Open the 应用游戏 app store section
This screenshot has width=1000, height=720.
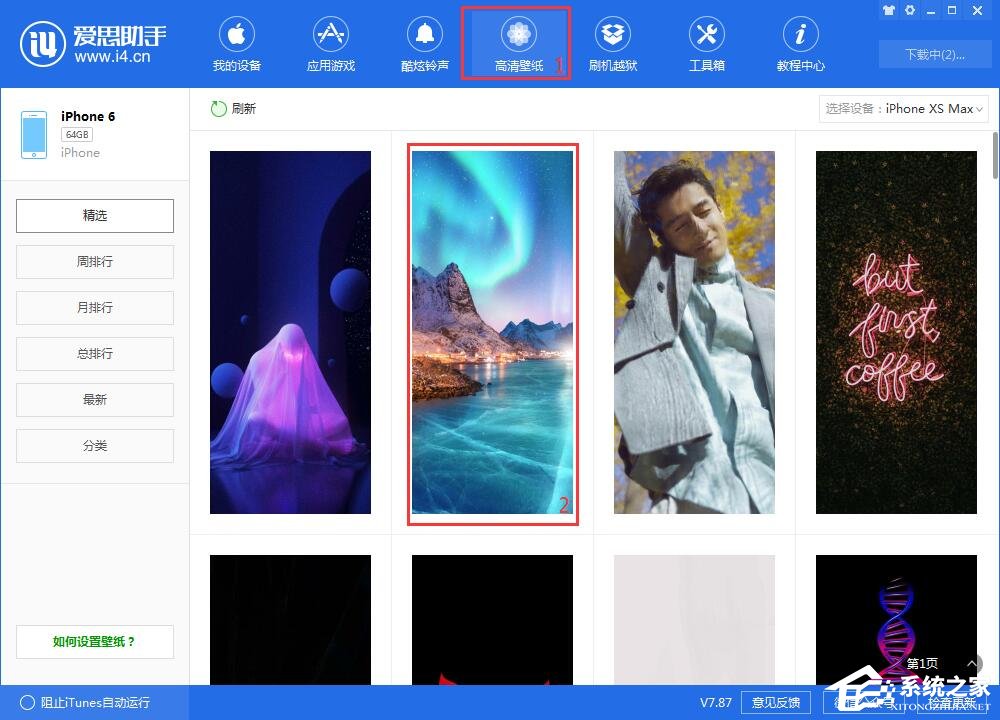[x=330, y=42]
